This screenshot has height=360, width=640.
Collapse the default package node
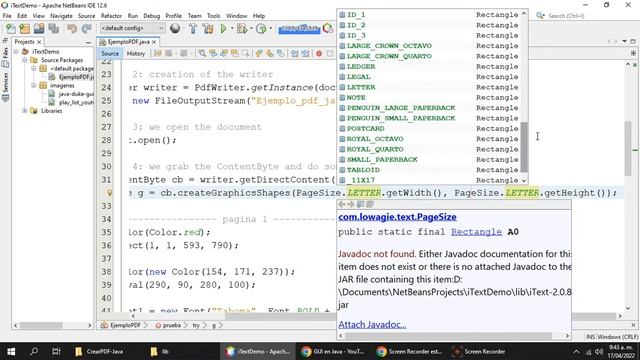point(33,69)
